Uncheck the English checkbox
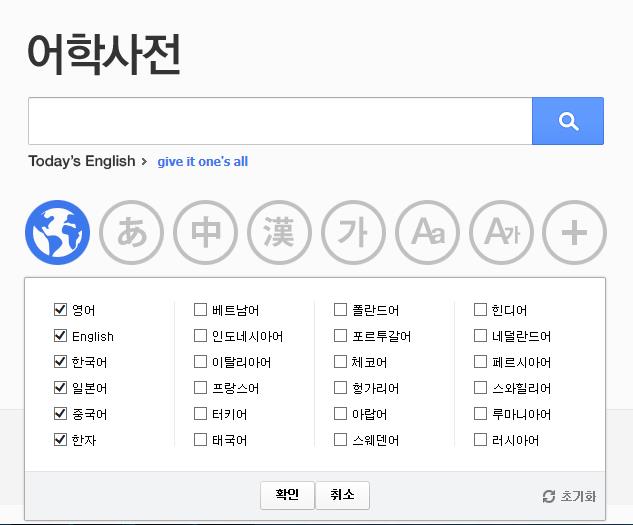 (60, 336)
